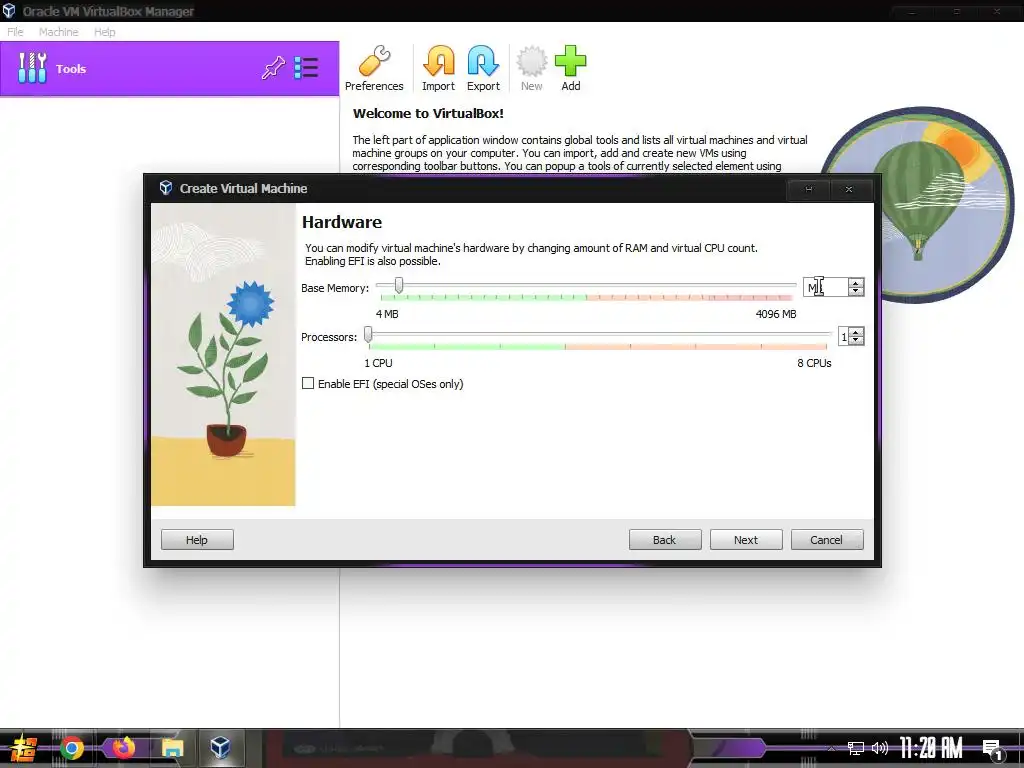This screenshot has width=1024, height=768.
Task: Click the Processors value field
Action: click(844, 336)
